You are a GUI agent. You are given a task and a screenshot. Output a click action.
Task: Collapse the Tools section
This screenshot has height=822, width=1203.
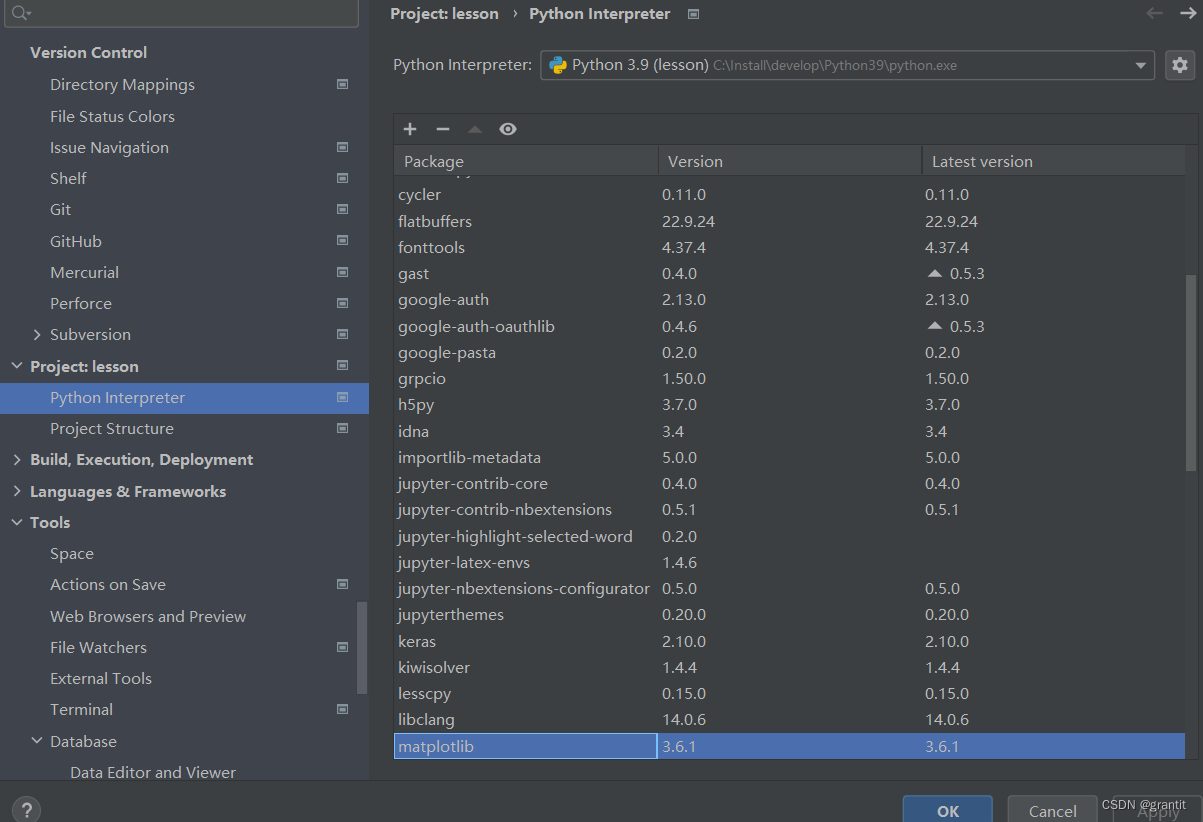coord(17,522)
